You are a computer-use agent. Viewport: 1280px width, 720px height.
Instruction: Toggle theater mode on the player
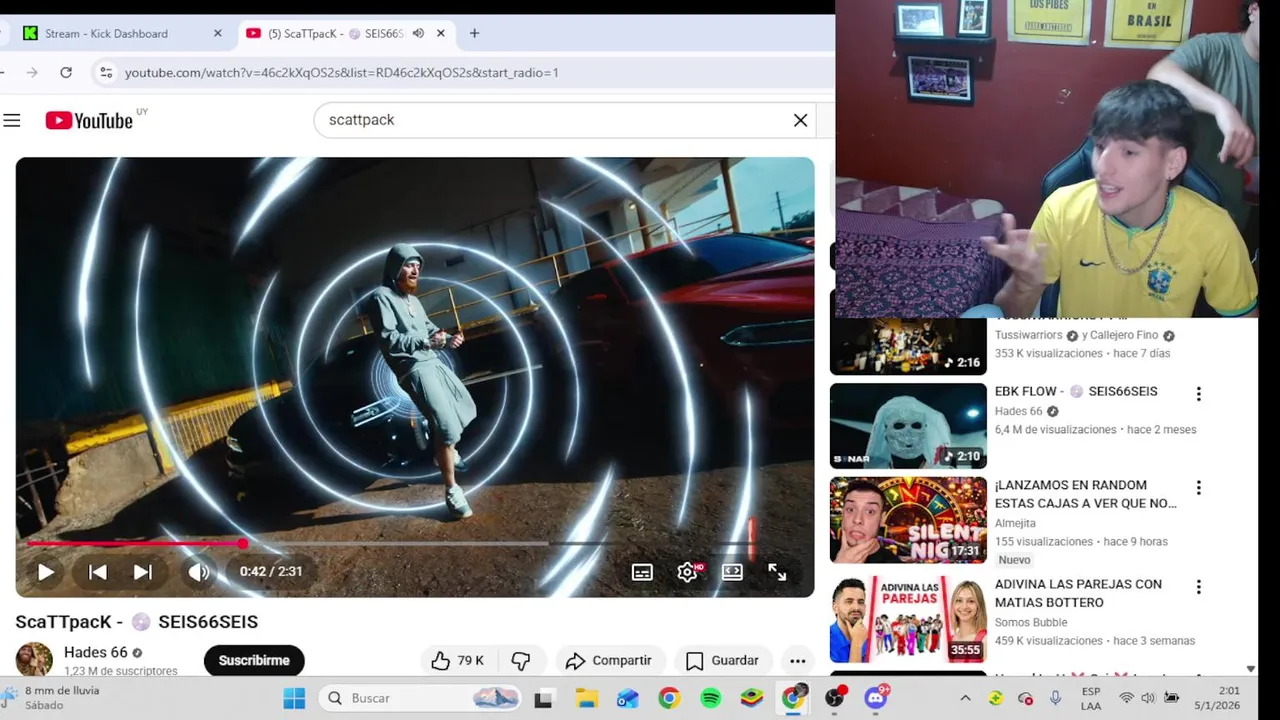pos(732,572)
